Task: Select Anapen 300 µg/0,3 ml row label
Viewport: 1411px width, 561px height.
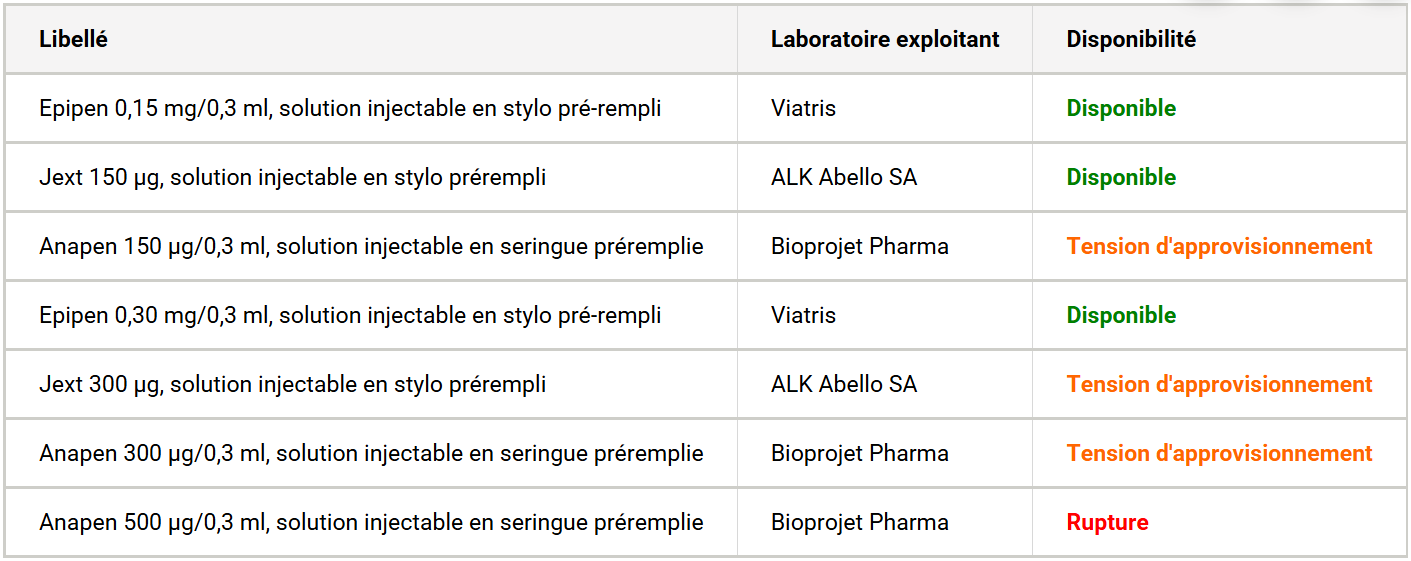Action: tap(371, 453)
